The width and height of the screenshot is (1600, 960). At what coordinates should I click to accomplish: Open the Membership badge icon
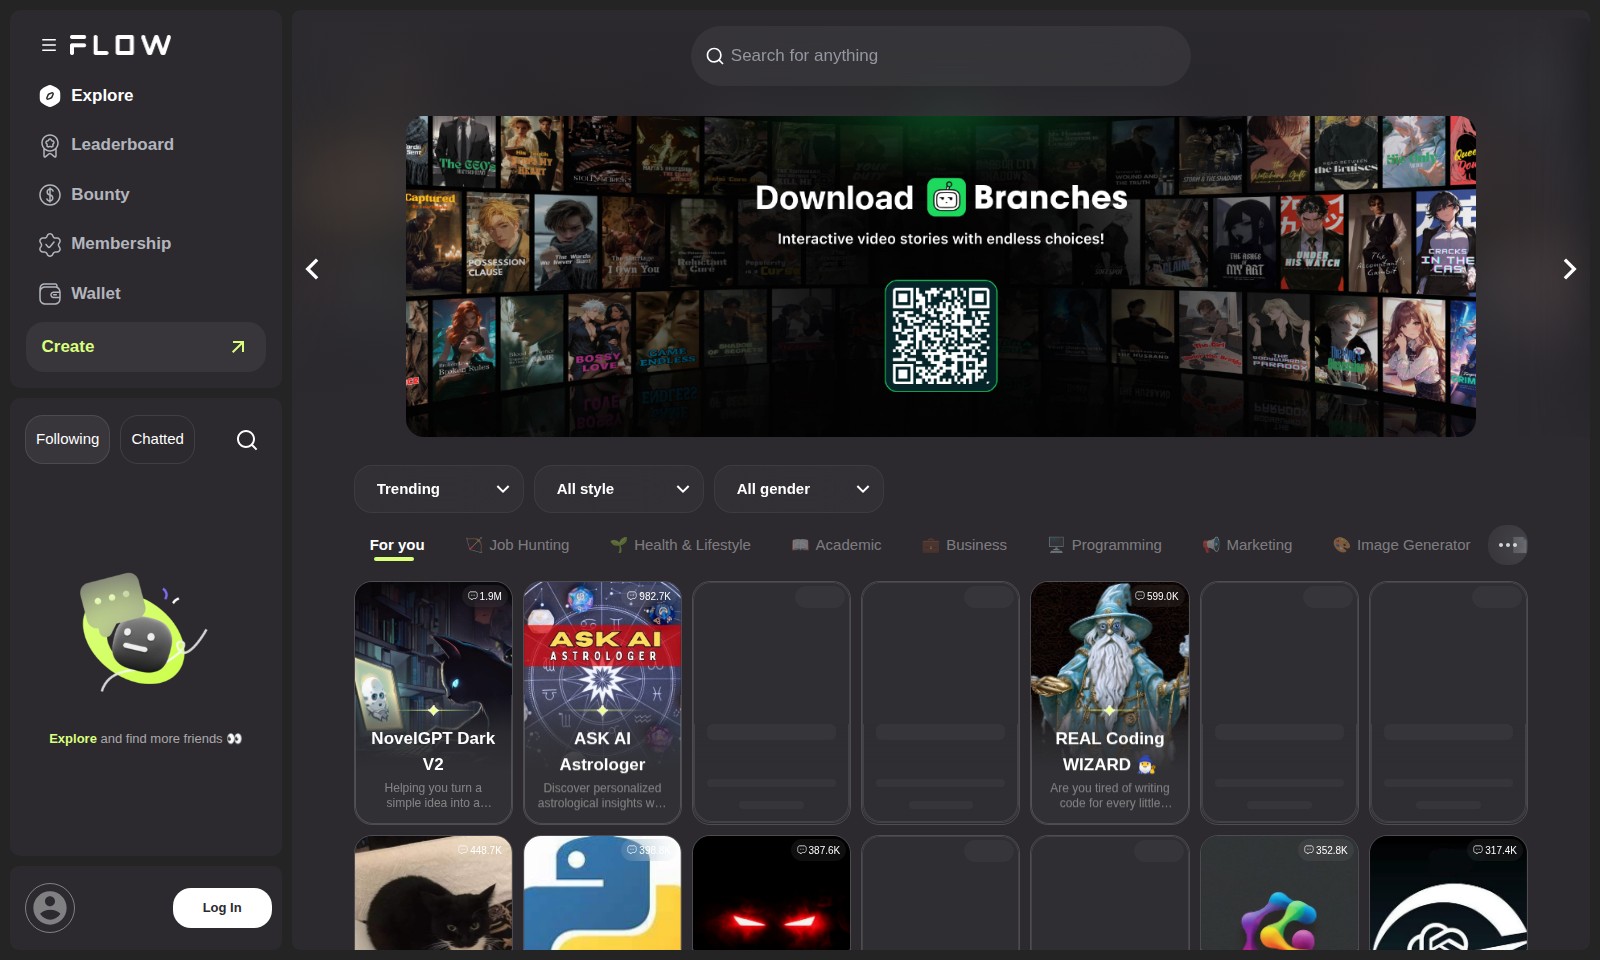tap(50, 244)
